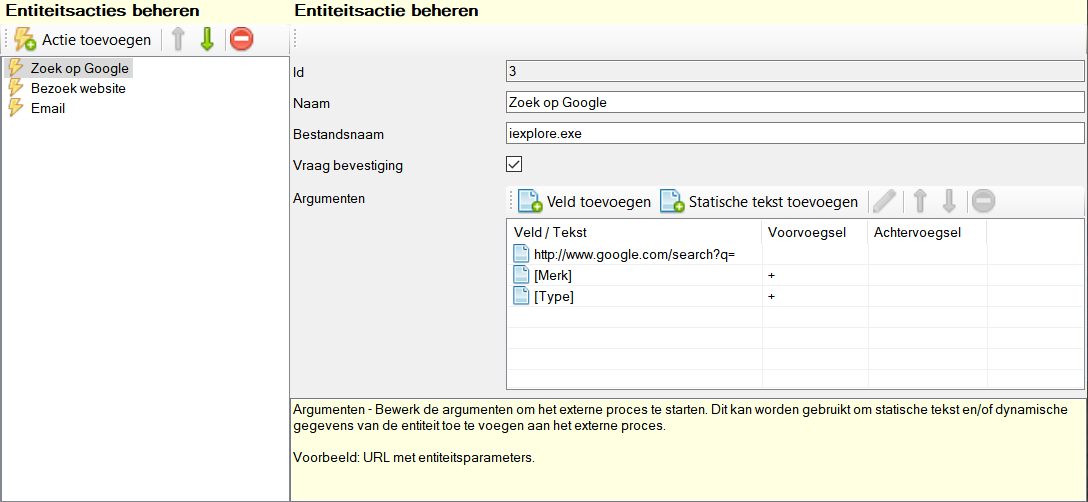Click the 'Naam' text field
The height and width of the screenshot is (502, 1088).
pyautogui.click(x=795, y=102)
